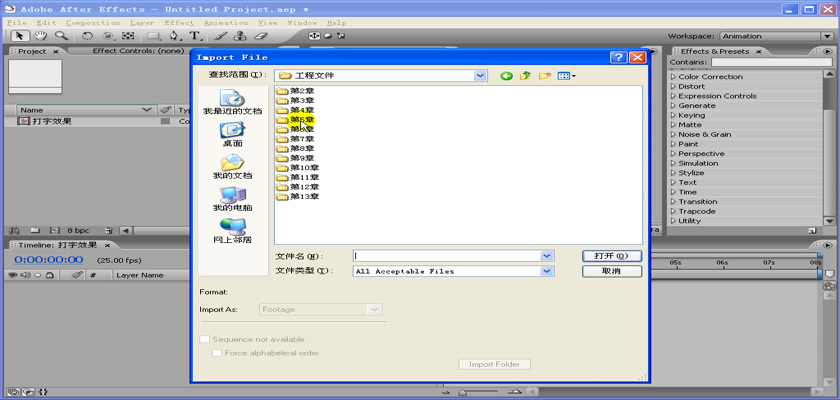
Task: Create new folder in Import File dialog
Action: pos(545,76)
